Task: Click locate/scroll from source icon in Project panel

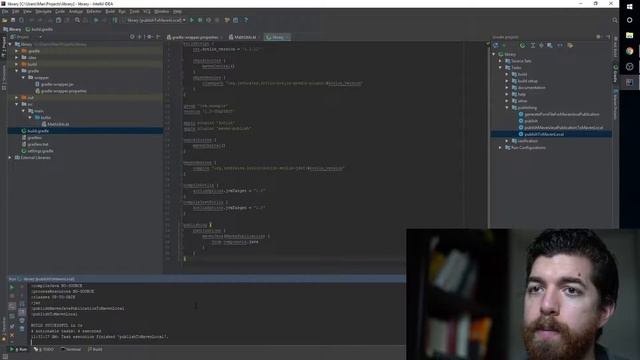Action: 132,37
